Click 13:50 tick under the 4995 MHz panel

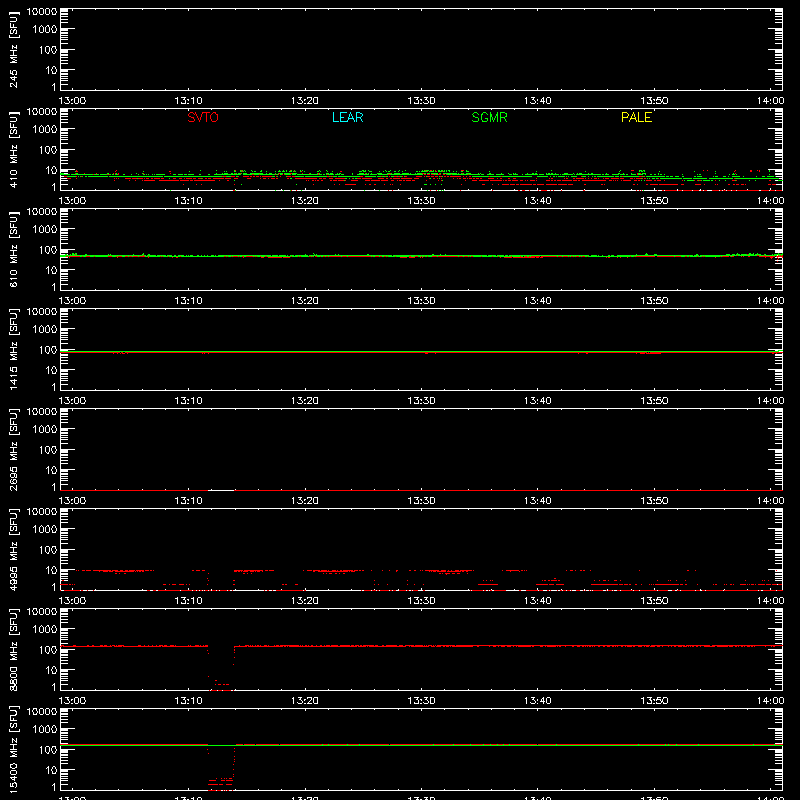654,601
